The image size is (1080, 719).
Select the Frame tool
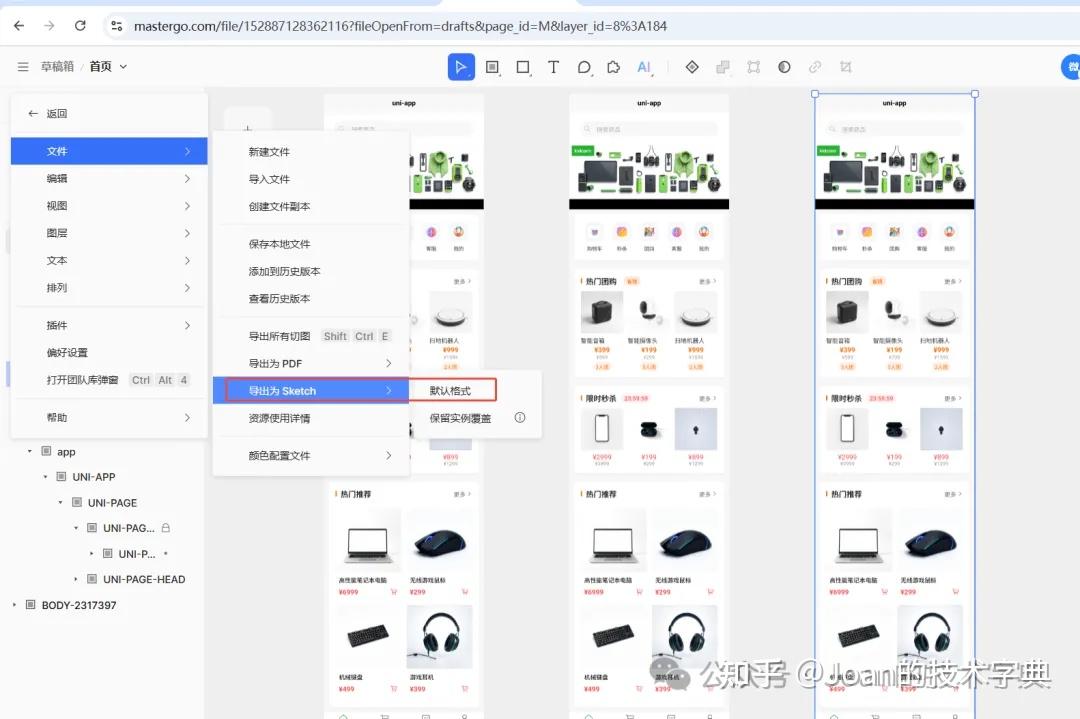493,67
